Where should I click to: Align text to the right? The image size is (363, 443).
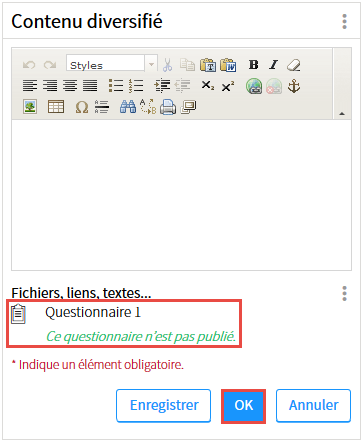click(x=50, y=86)
